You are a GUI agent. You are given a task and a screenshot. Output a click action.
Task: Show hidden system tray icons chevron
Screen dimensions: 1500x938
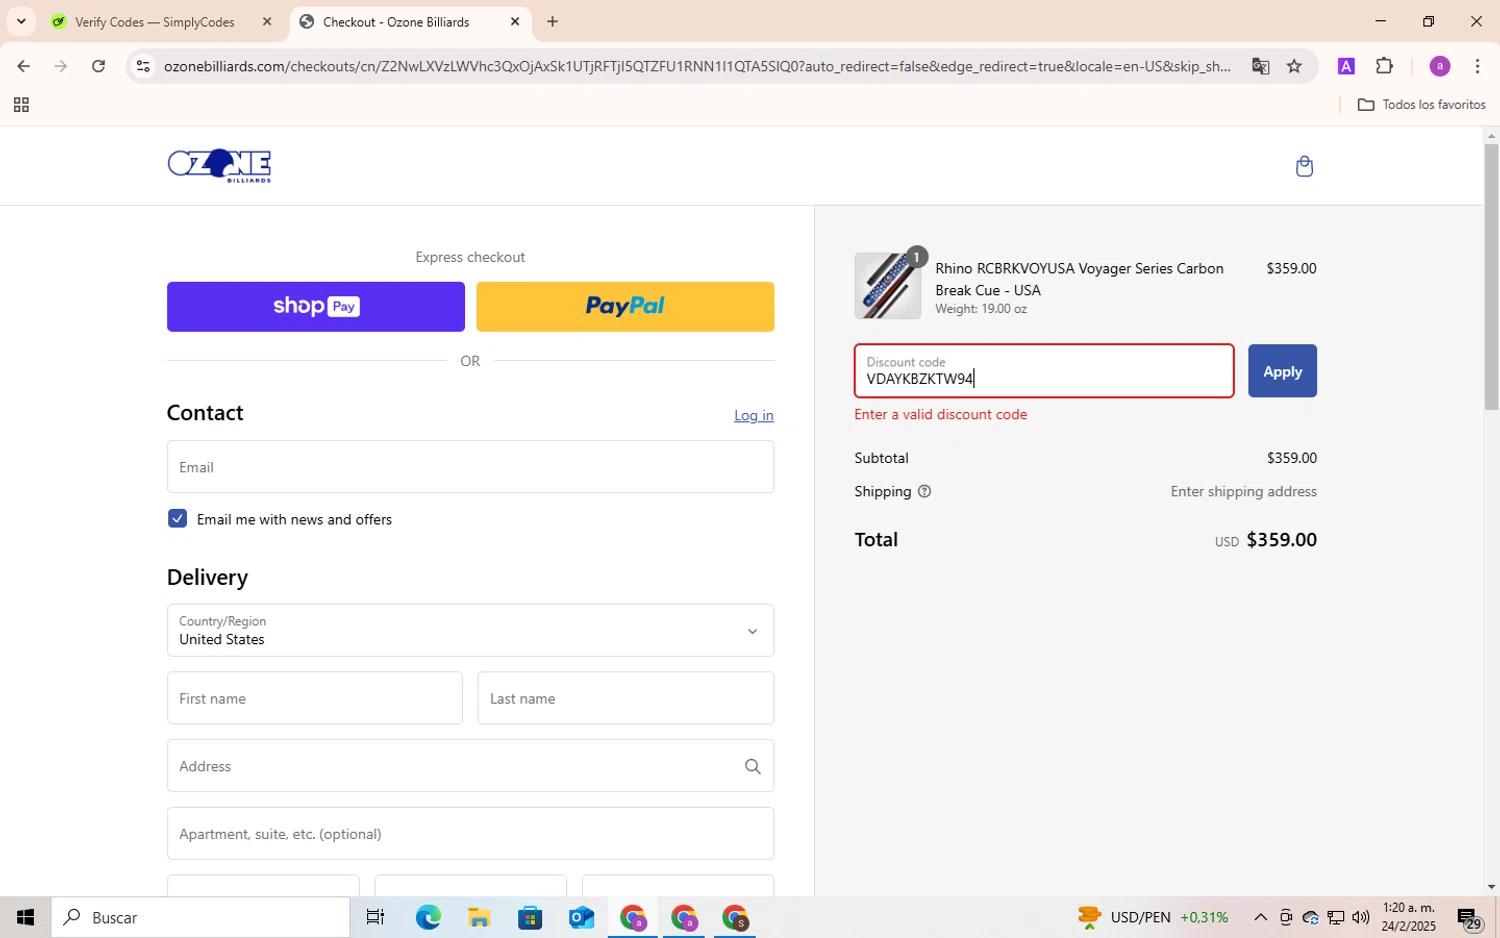pyautogui.click(x=1260, y=917)
